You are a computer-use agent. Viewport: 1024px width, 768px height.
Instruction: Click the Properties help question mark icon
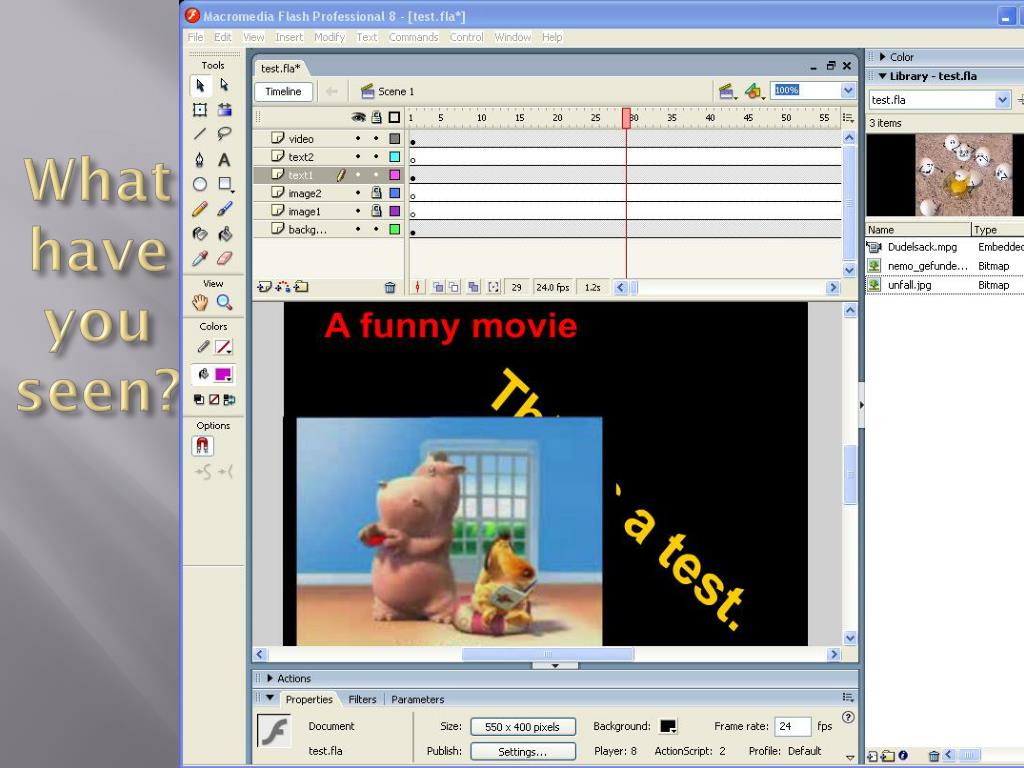[x=848, y=717]
